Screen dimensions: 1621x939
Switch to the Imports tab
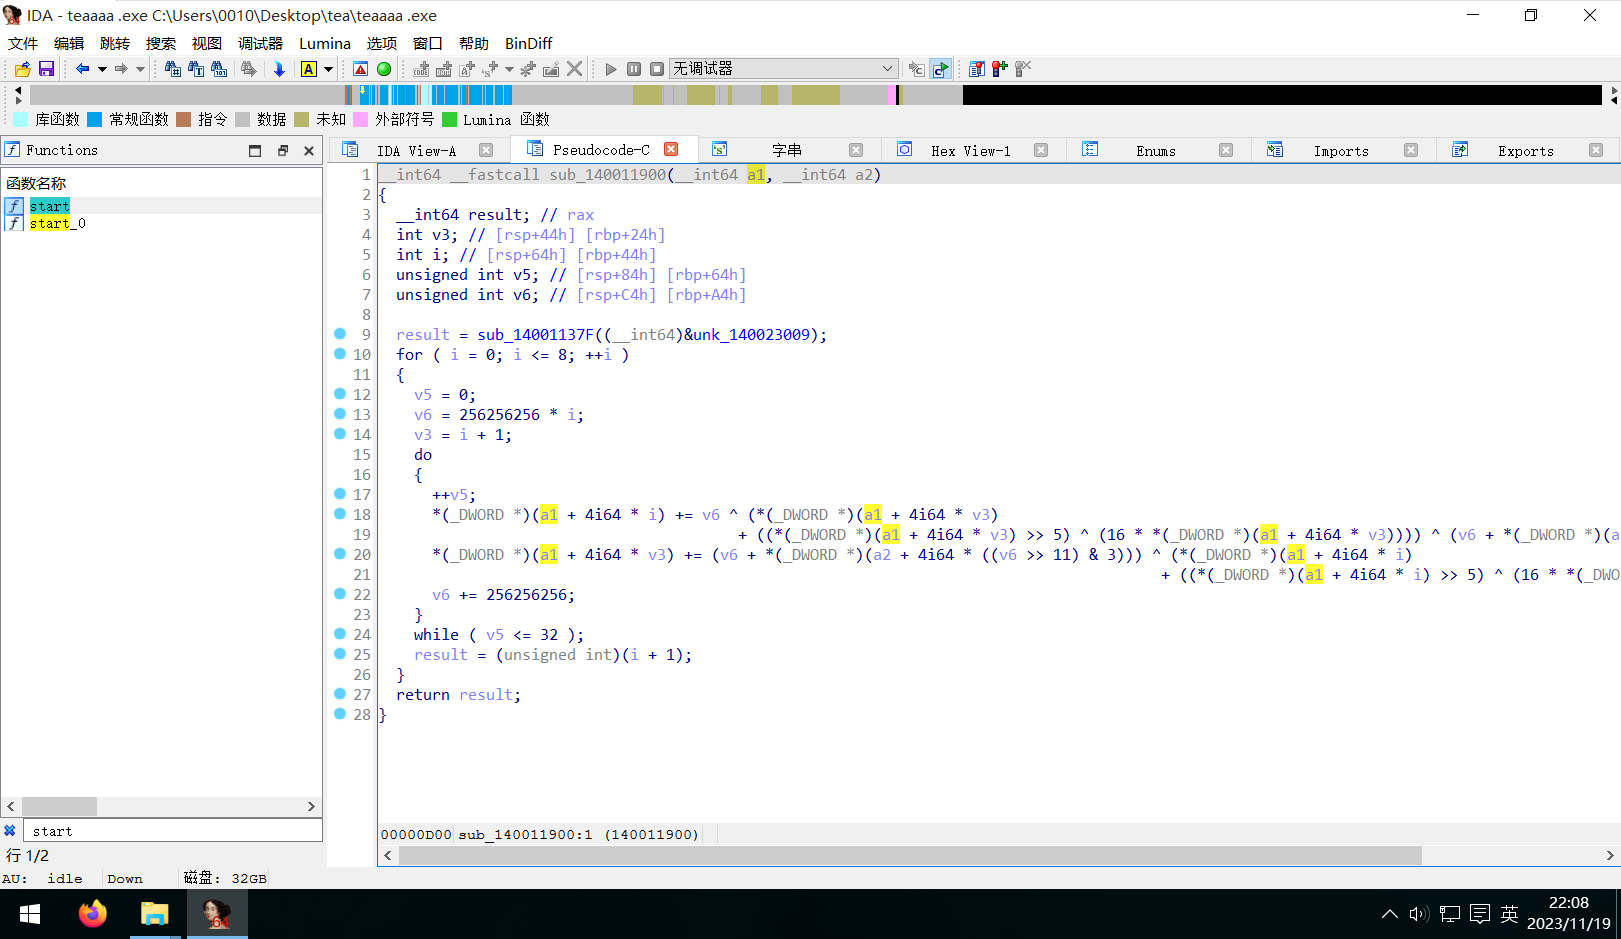click(x=1341, y=150)
